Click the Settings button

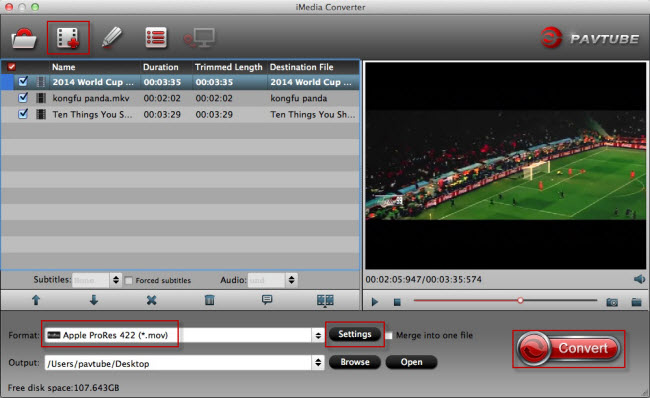(x=355, y=334)
